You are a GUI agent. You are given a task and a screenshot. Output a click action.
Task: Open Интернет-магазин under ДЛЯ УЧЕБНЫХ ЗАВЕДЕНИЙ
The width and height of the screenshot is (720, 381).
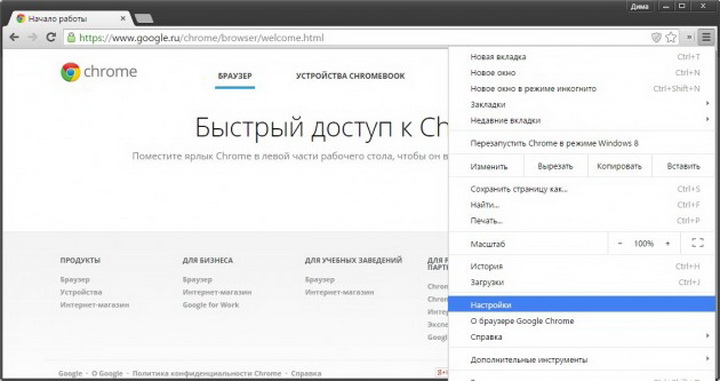[339, 292]
